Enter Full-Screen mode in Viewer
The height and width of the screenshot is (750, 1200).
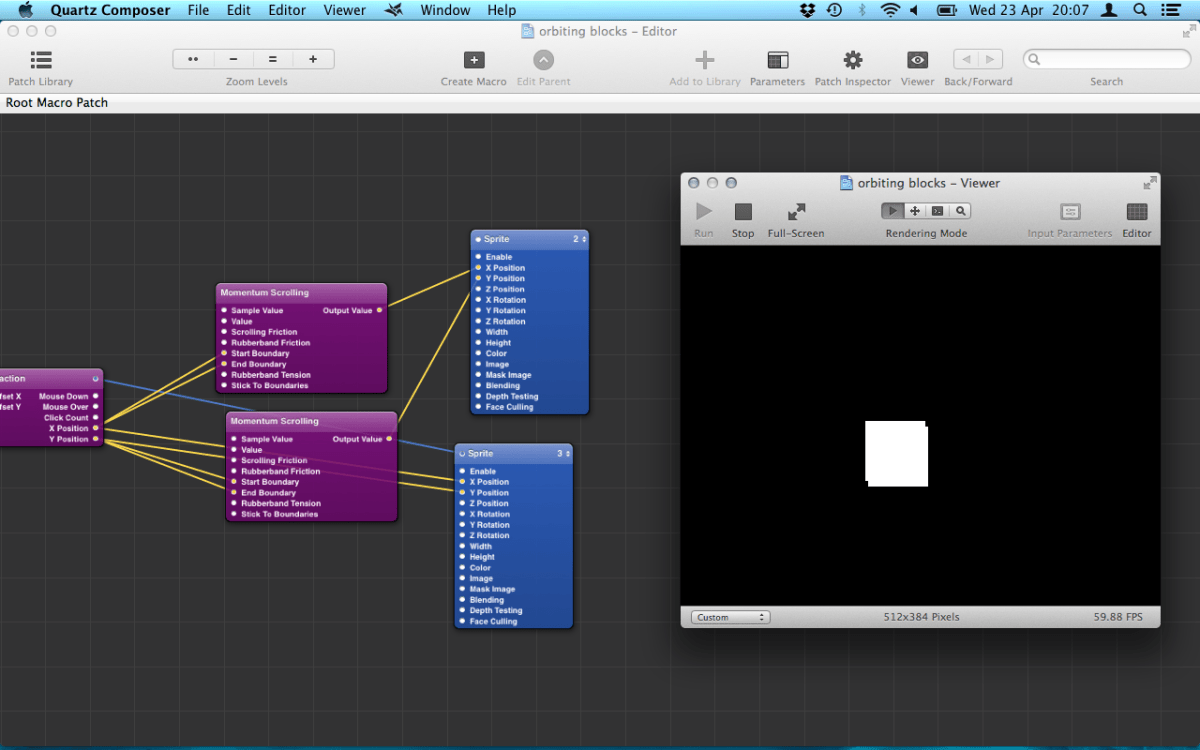coord(796,212)
